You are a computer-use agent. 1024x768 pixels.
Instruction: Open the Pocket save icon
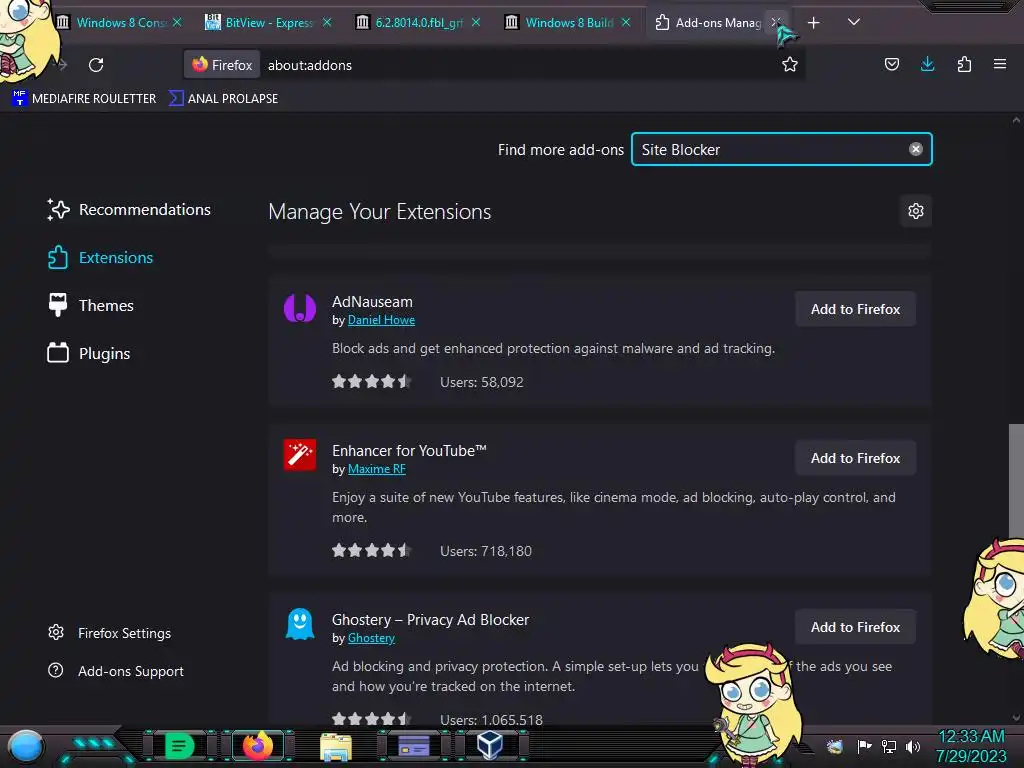coord(891,64)
